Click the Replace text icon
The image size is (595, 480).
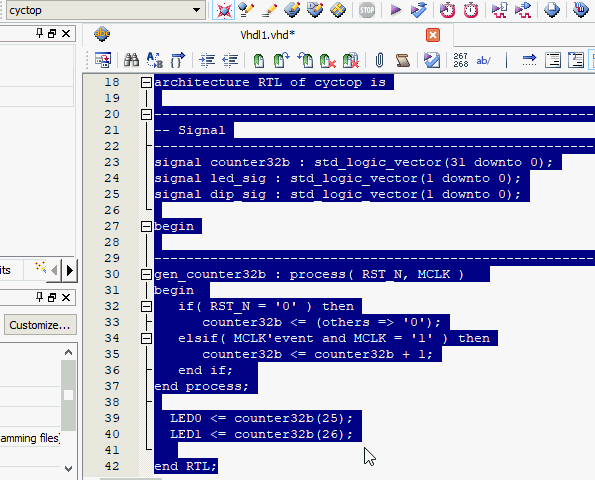tap(154, 60)
